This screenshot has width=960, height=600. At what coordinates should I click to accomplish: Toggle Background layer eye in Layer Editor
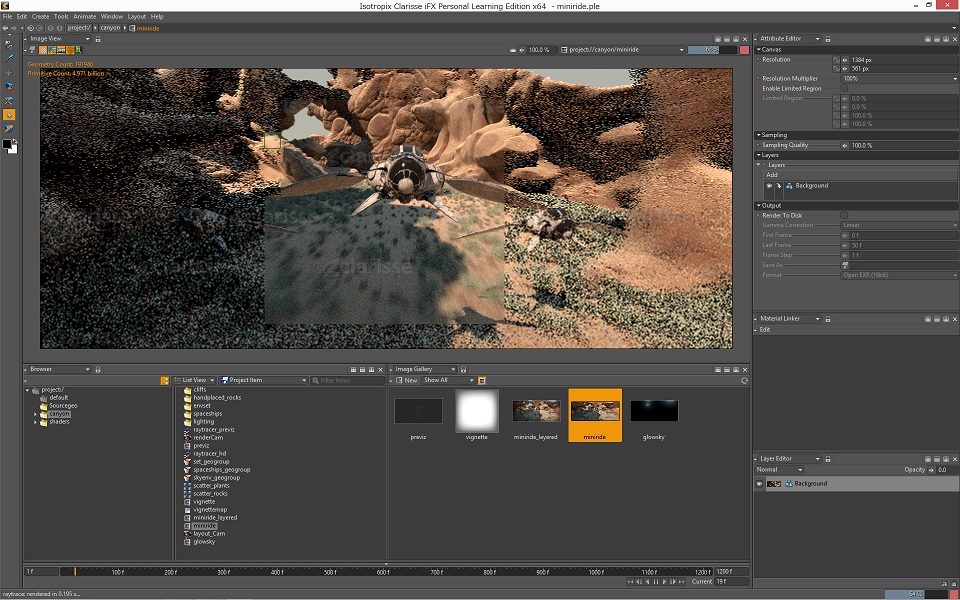pyautogui.click(x=759, y=484)
